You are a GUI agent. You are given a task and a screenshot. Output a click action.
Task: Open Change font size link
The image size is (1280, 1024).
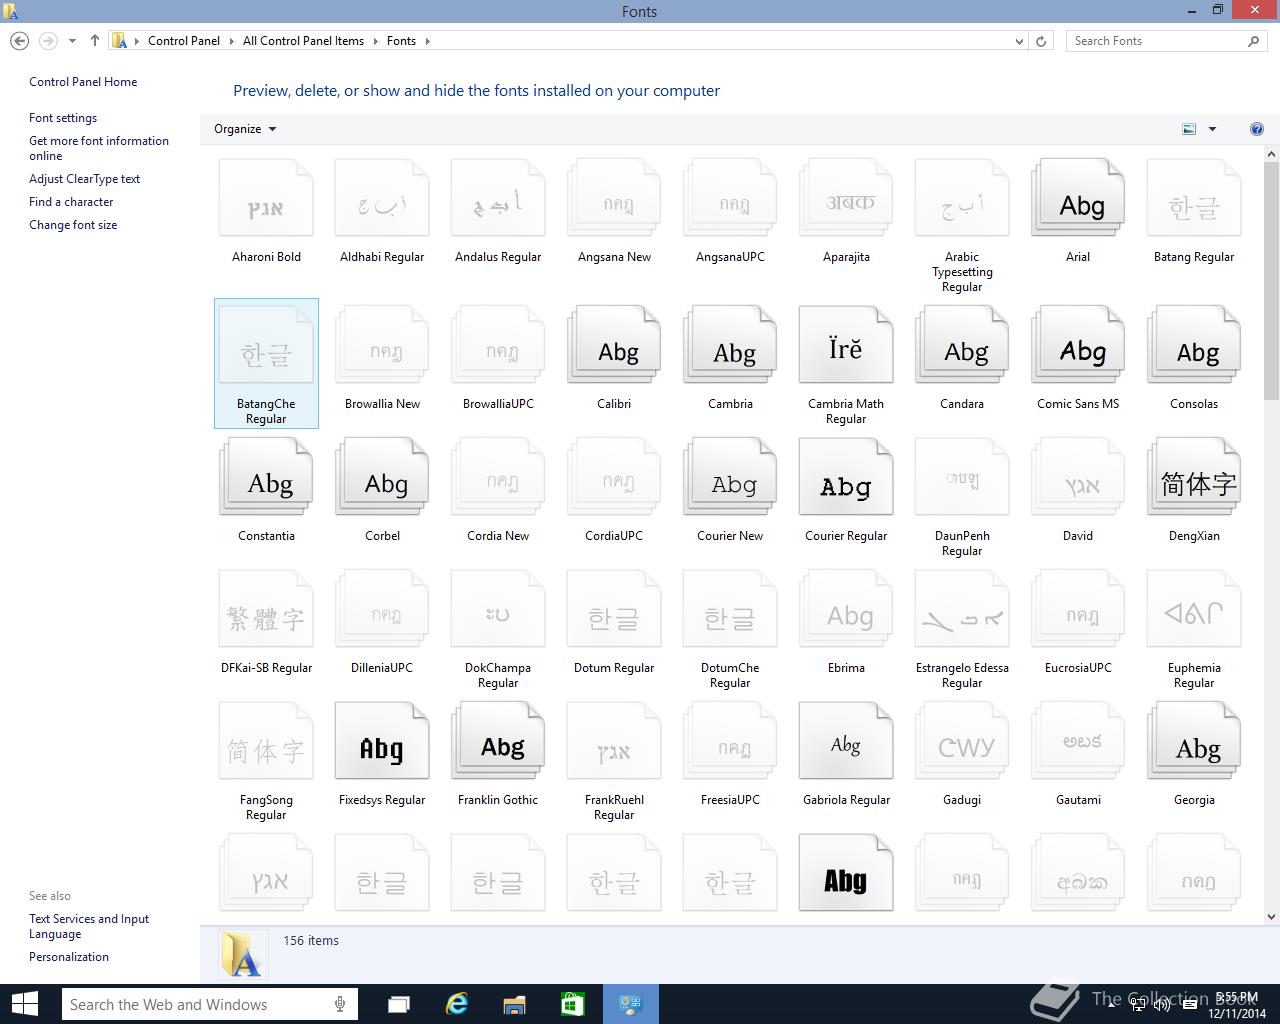coord(73,225)
